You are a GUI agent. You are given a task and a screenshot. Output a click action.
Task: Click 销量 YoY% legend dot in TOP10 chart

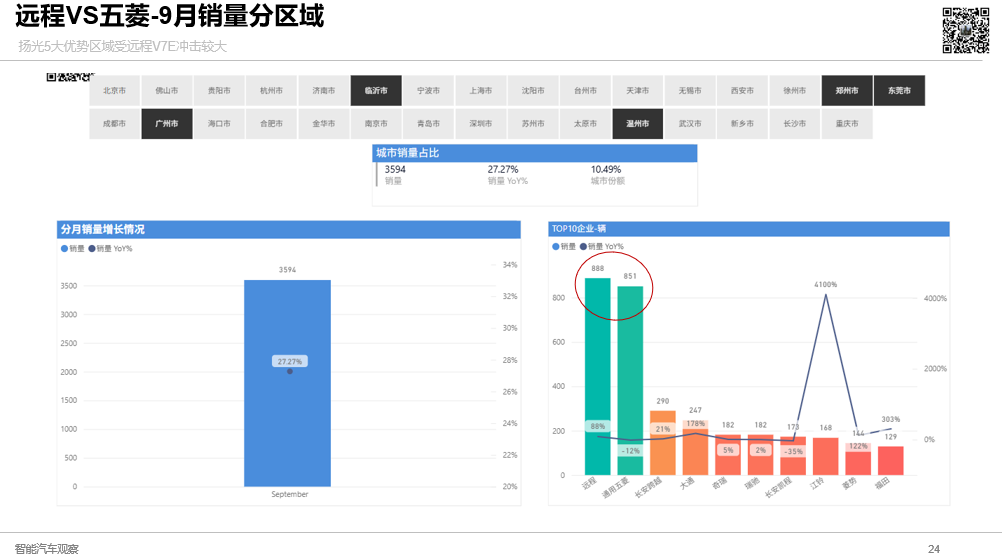click(583, 246)
